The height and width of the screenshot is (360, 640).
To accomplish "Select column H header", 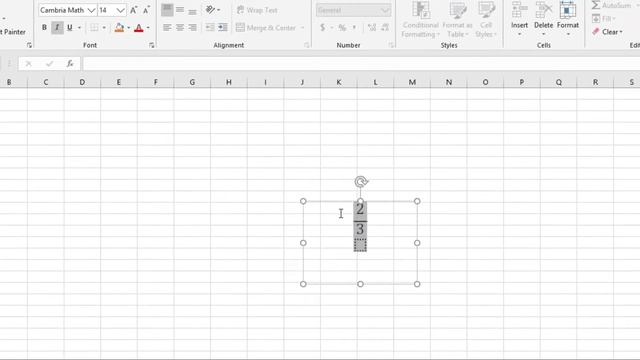I will pos(229,82).
